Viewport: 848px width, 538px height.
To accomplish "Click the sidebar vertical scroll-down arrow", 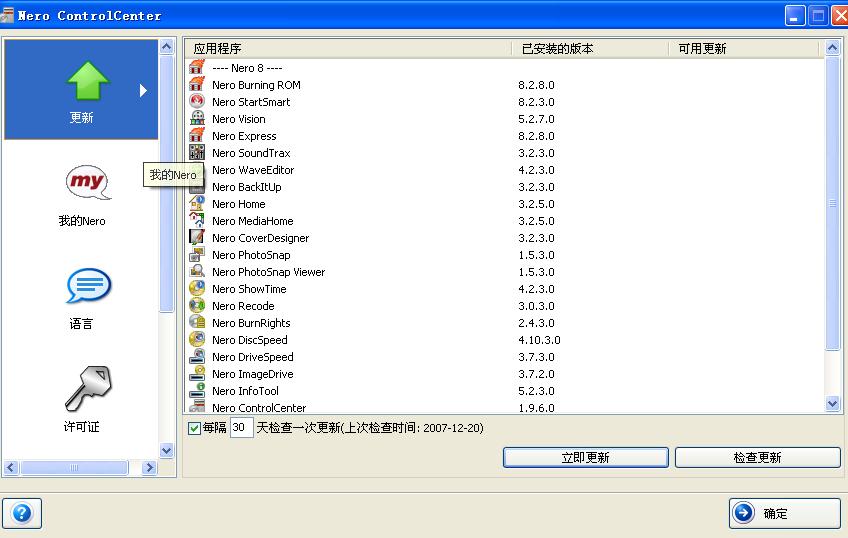I will pyautogui.click(x=167, y=450).
